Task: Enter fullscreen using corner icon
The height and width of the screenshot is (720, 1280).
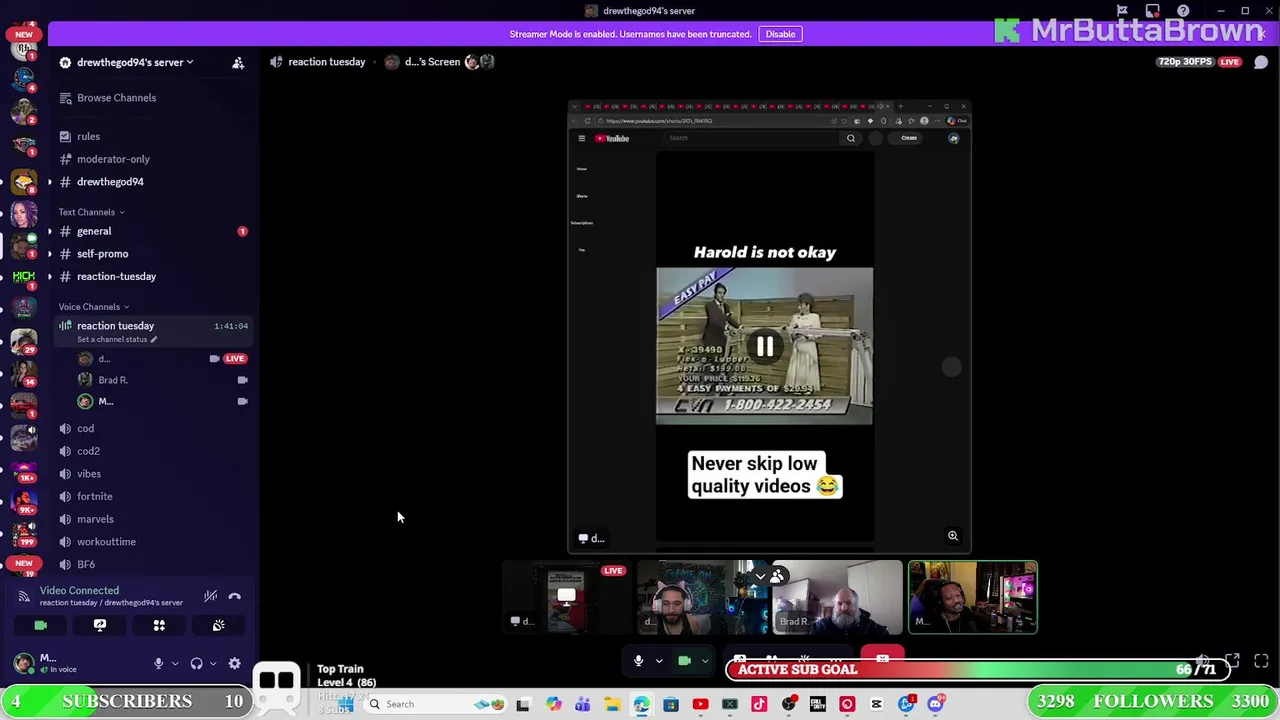Action: pyautogui.click(x=1261, y=660)
